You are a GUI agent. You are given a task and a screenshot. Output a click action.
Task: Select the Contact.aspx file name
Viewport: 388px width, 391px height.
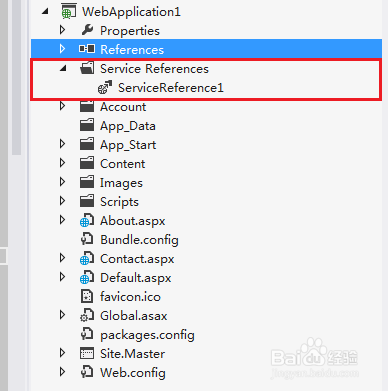point(137,259)
